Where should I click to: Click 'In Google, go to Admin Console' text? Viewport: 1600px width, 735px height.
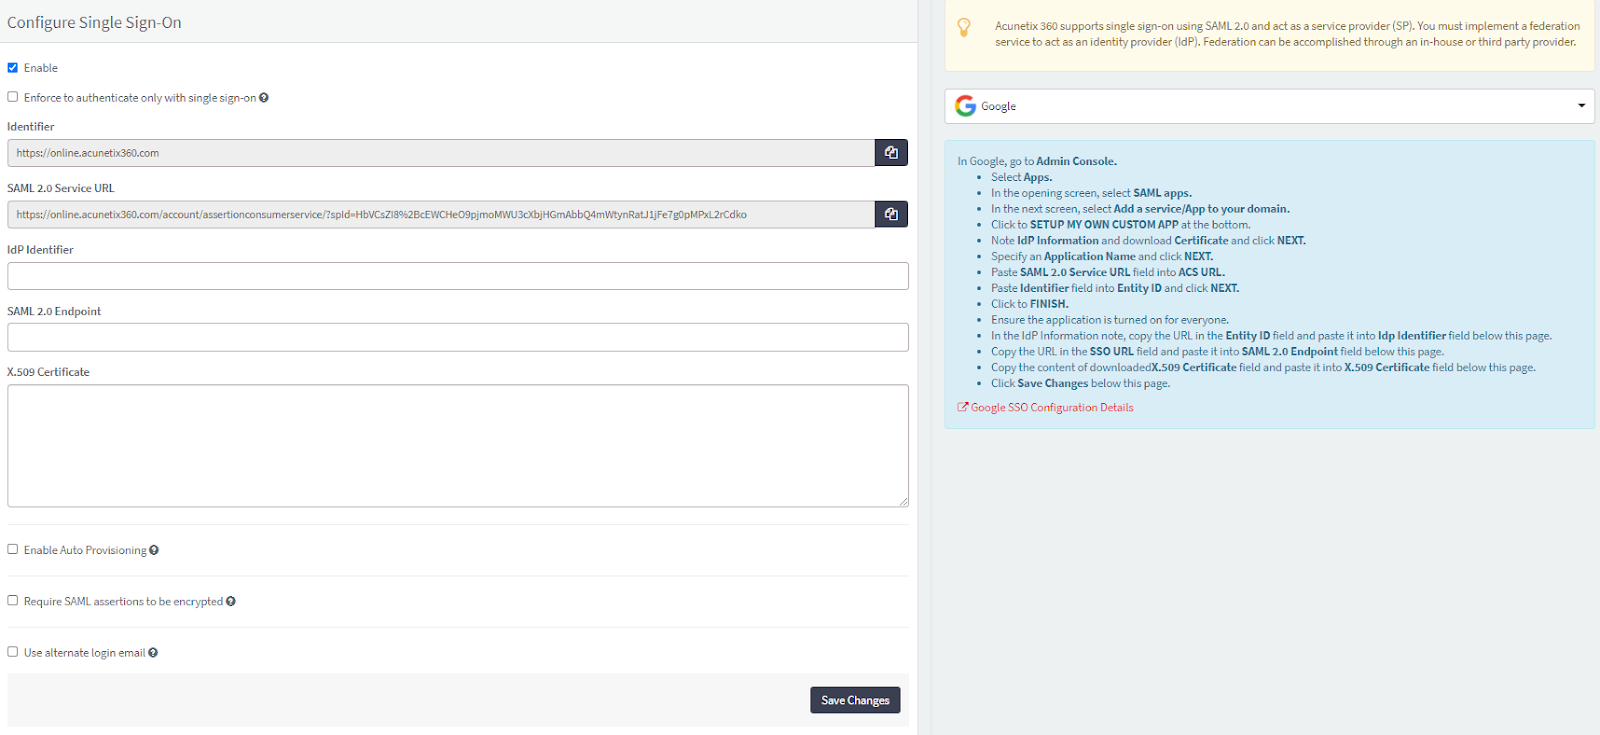[1037, 161]
